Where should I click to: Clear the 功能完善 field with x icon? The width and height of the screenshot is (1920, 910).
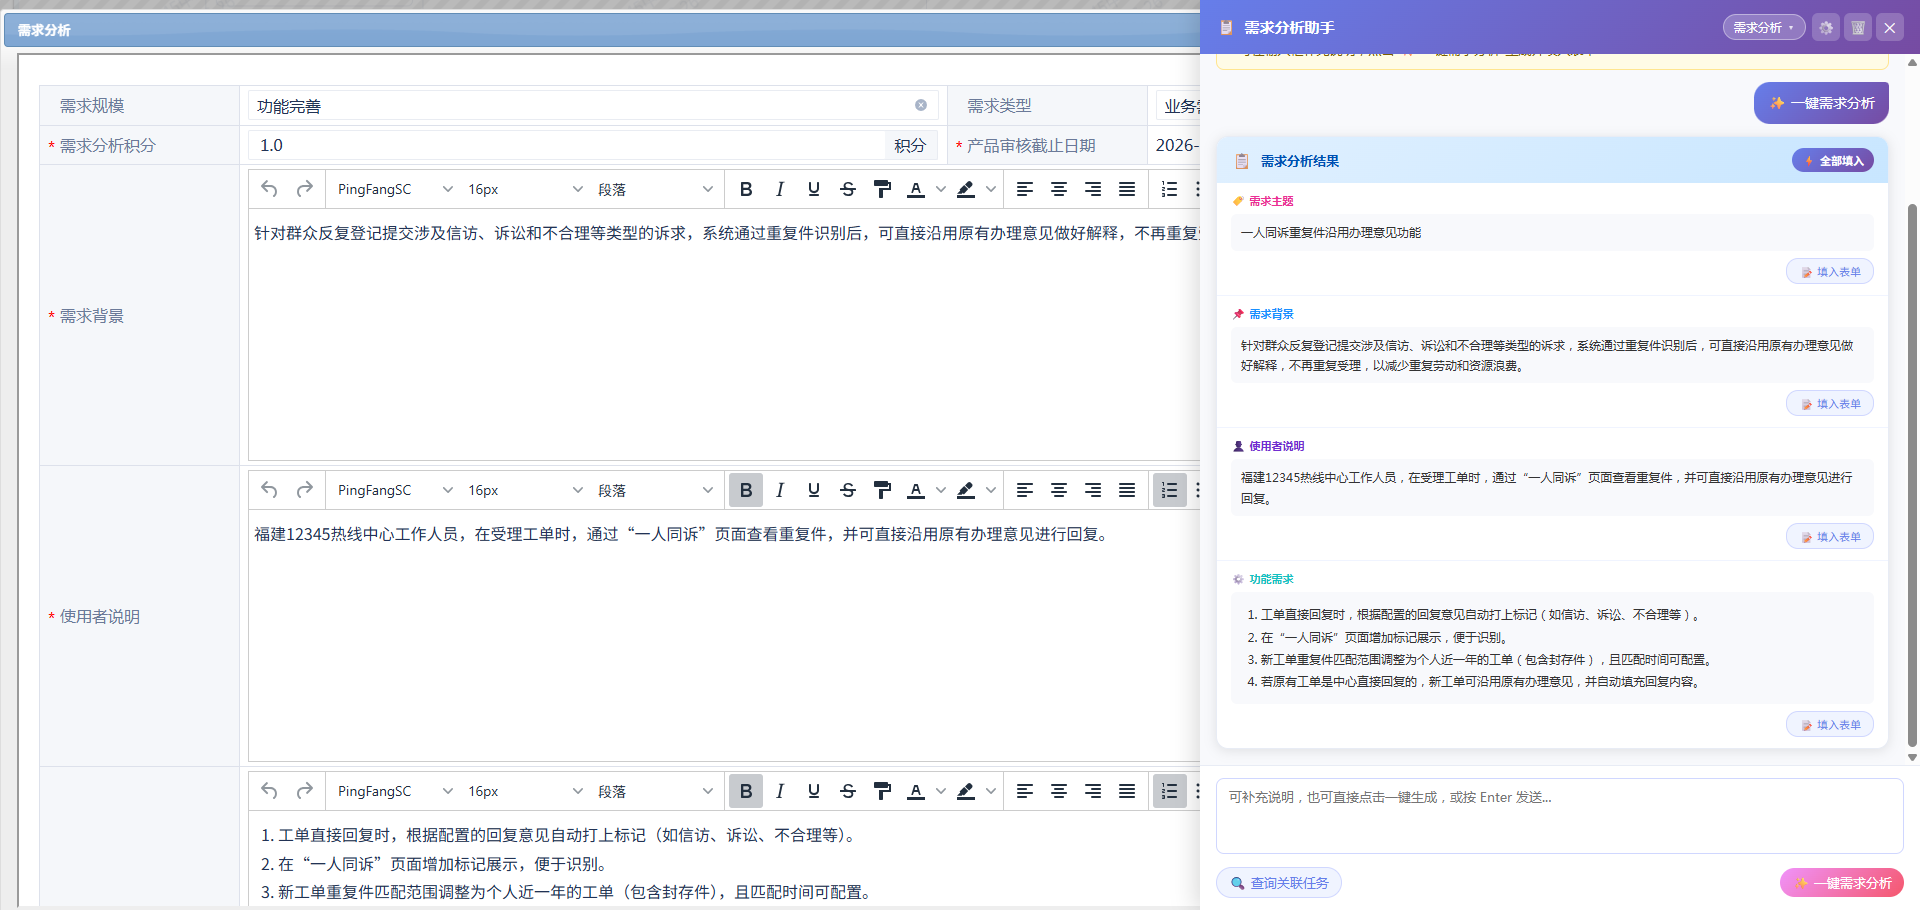921,105
